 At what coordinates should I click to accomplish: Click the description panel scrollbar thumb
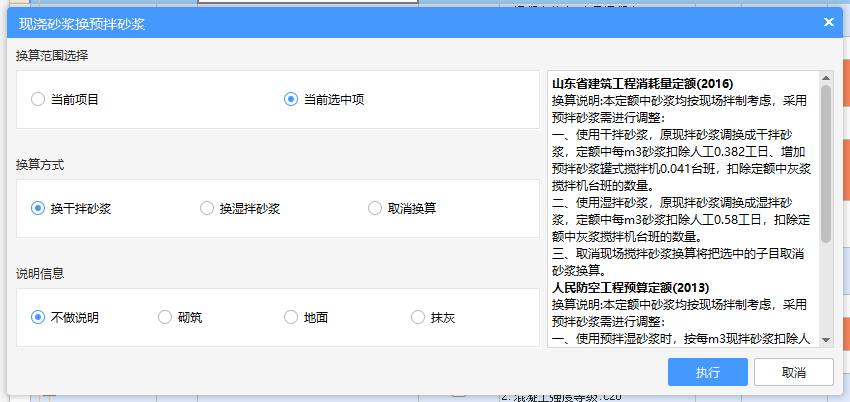(x=826, y=164)
